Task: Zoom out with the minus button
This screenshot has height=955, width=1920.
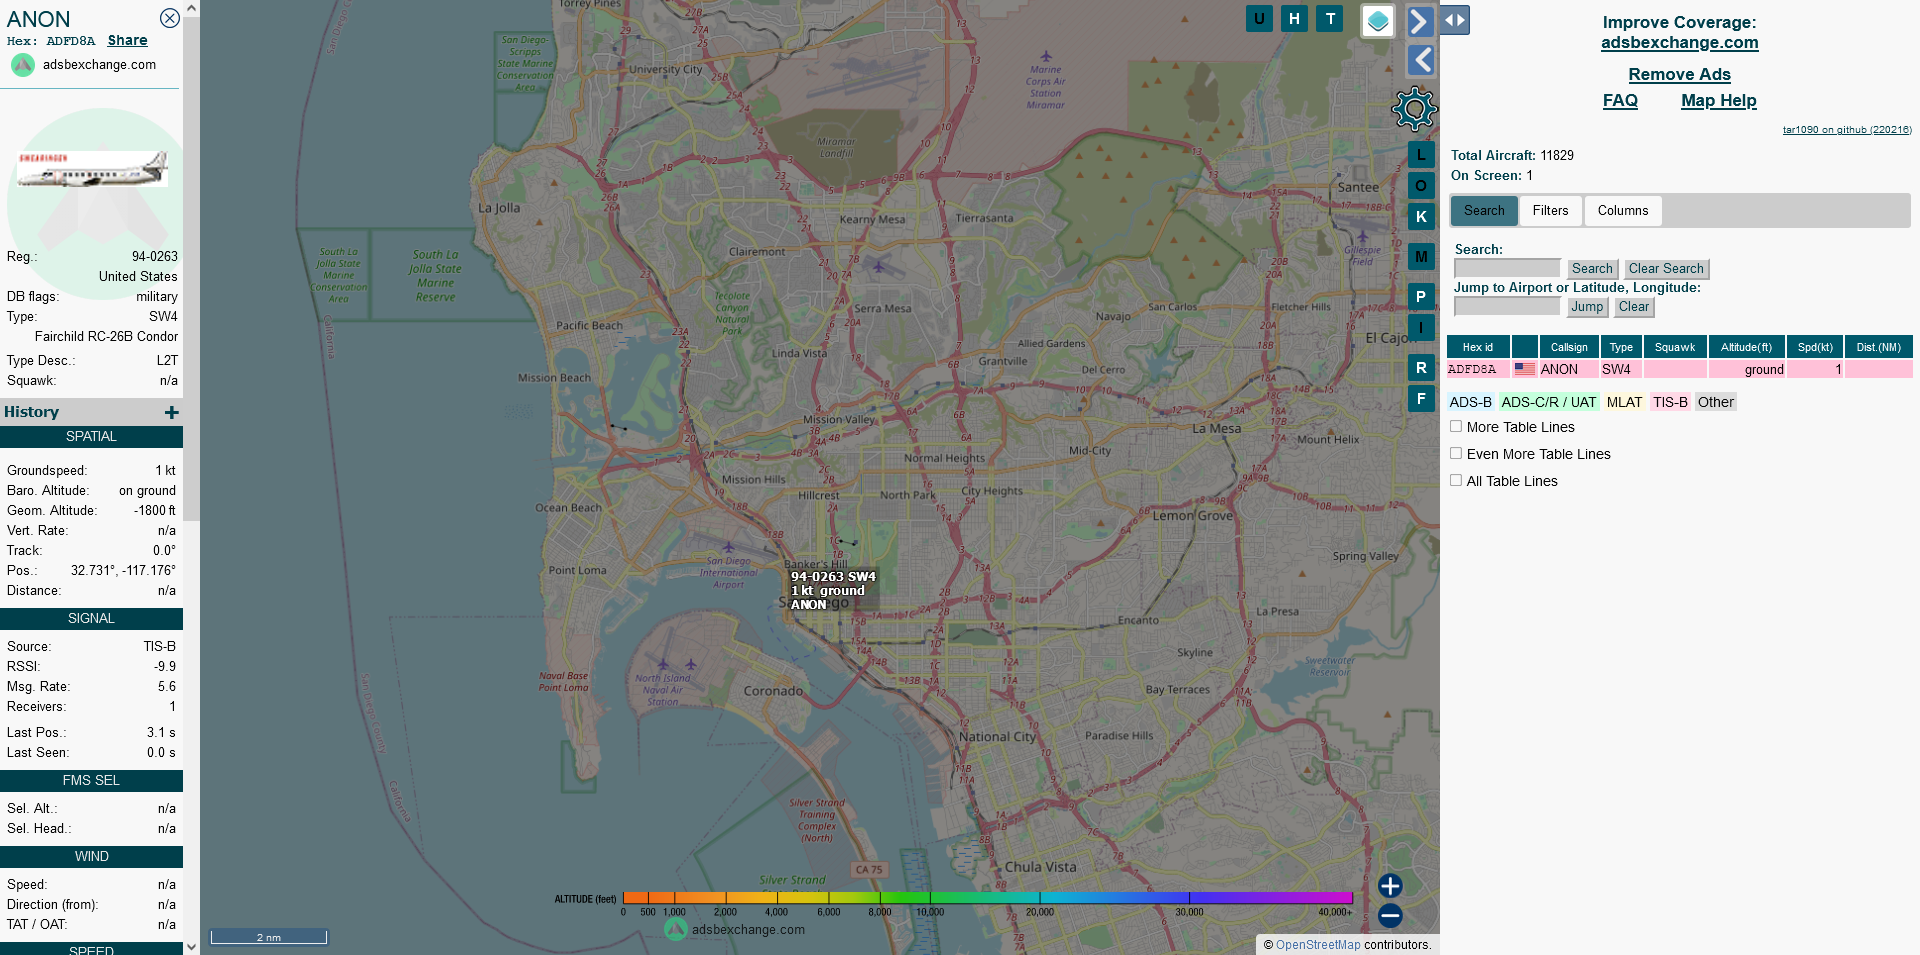Action: coord(1390,915)
